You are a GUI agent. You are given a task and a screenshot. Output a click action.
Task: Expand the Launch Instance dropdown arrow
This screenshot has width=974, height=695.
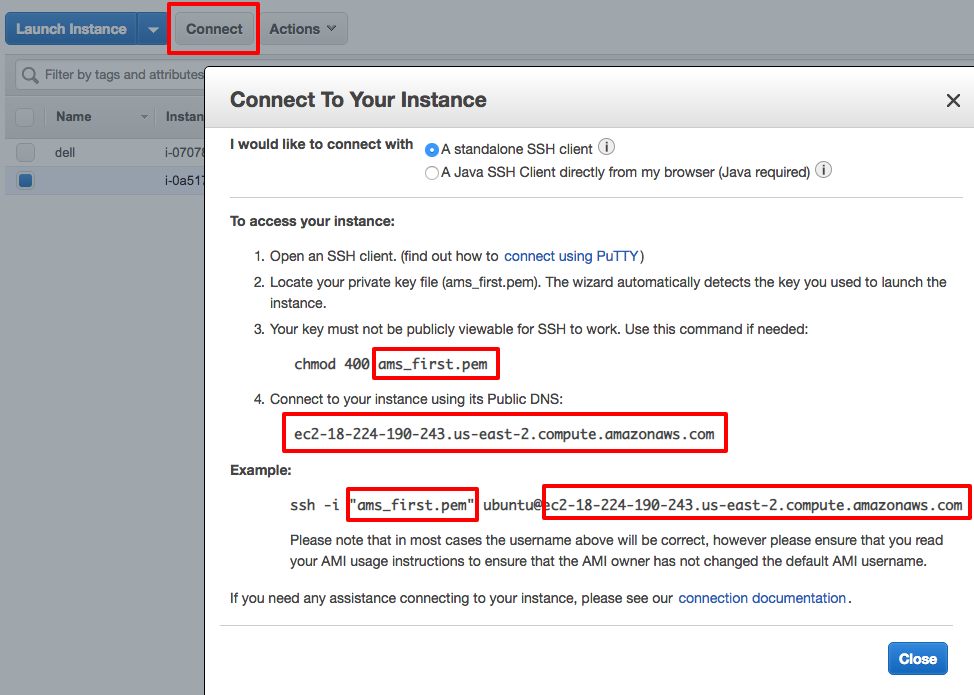pyautogui.click(x=152, y=29)
